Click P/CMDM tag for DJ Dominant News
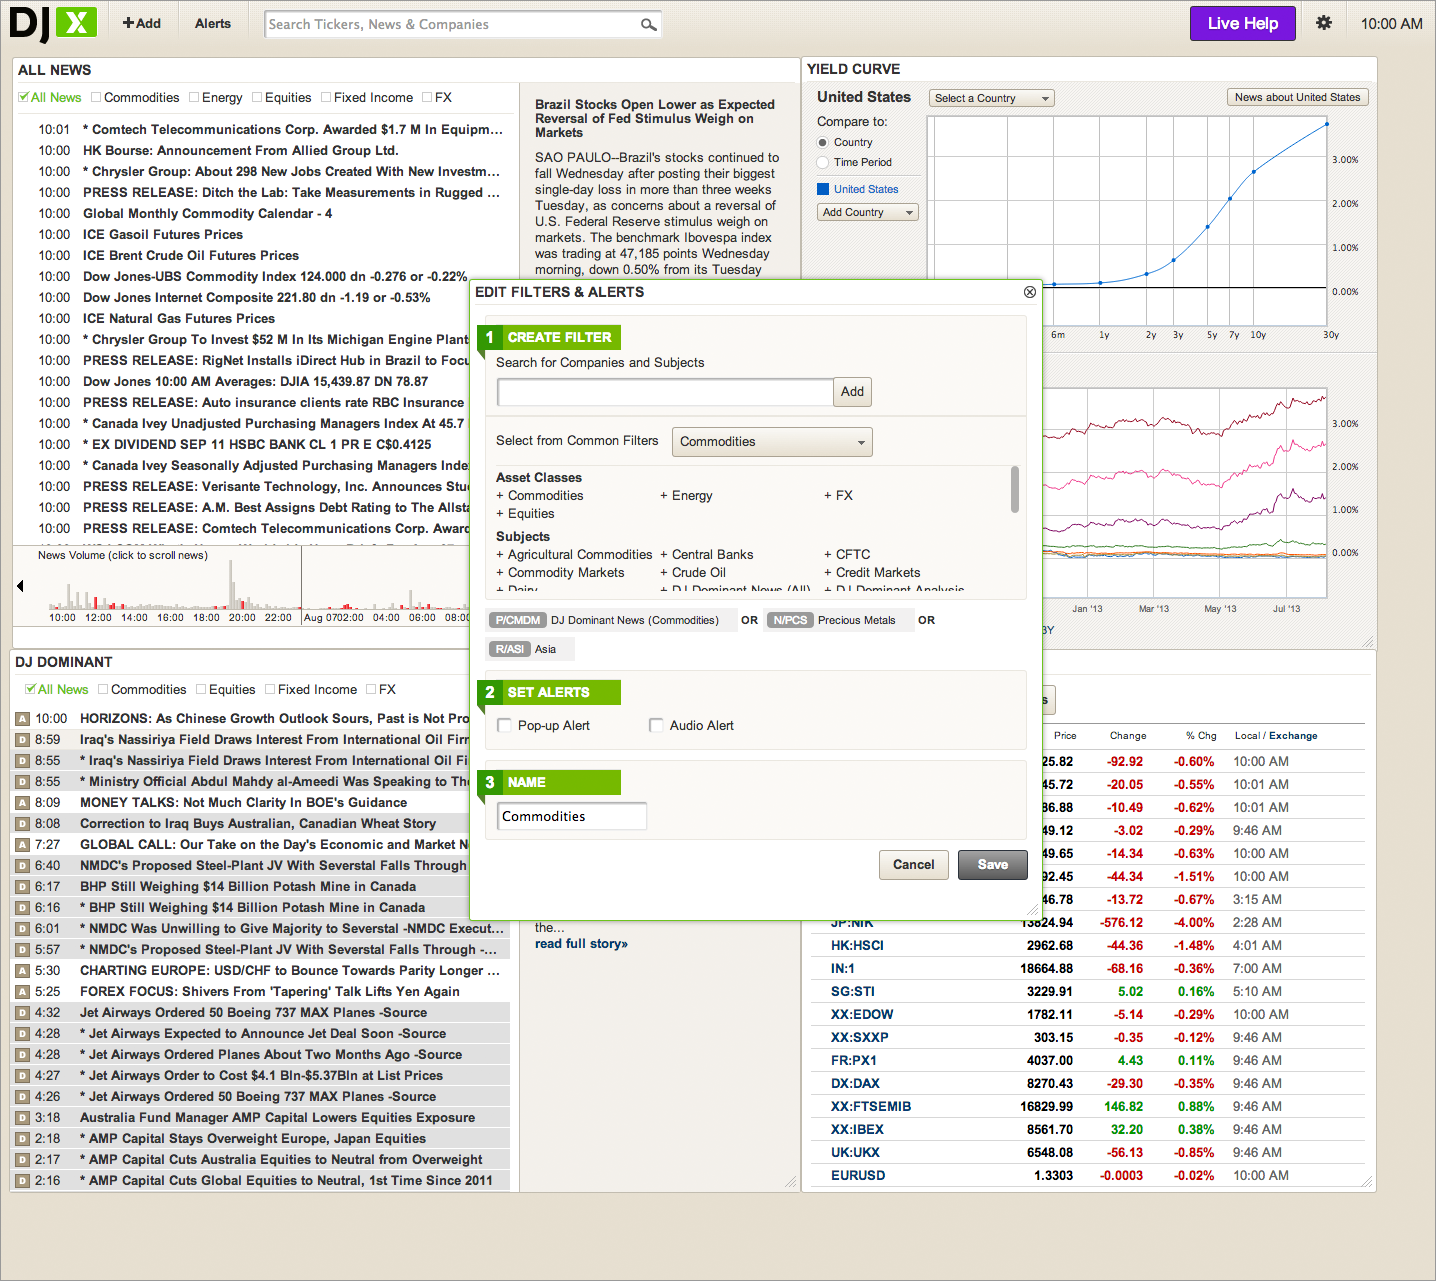The height and width of the screenshot is (1281, 1436). pos(517,620)
